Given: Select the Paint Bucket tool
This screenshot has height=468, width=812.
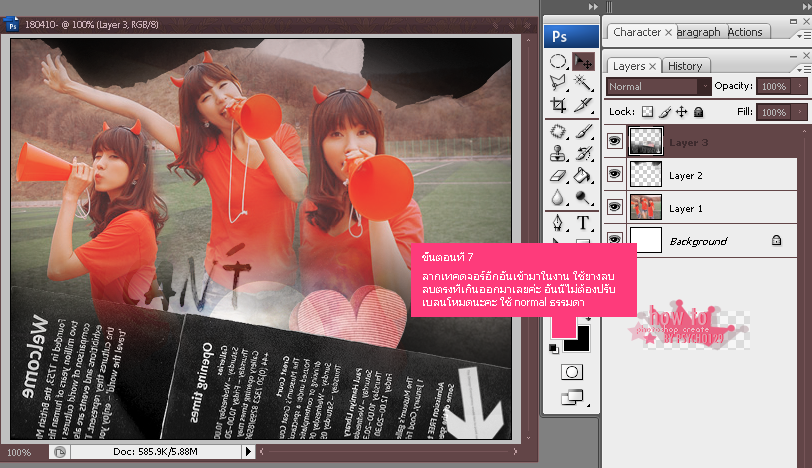Looking at the screenshot, I should 584,176.
